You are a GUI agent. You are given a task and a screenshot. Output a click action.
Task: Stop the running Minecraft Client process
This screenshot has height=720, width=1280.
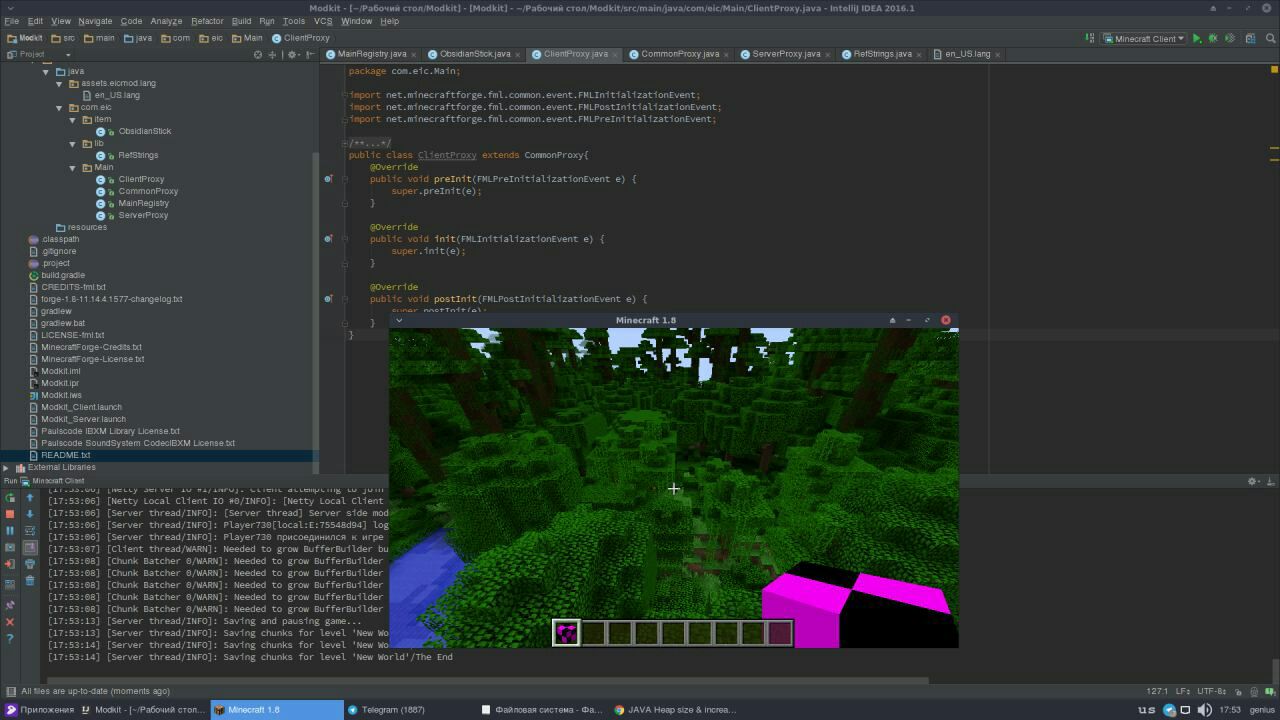point(10,514)
